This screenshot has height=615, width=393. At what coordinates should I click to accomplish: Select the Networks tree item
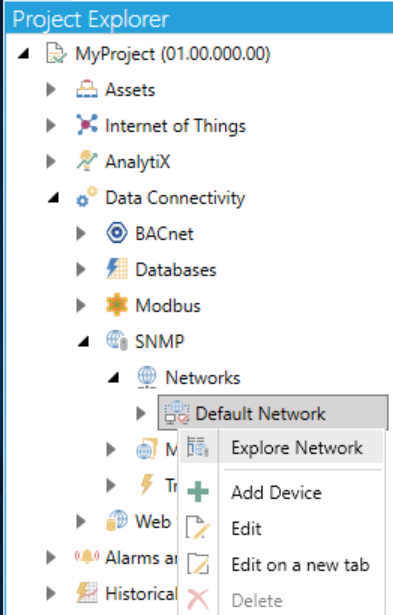coord(203,378)
